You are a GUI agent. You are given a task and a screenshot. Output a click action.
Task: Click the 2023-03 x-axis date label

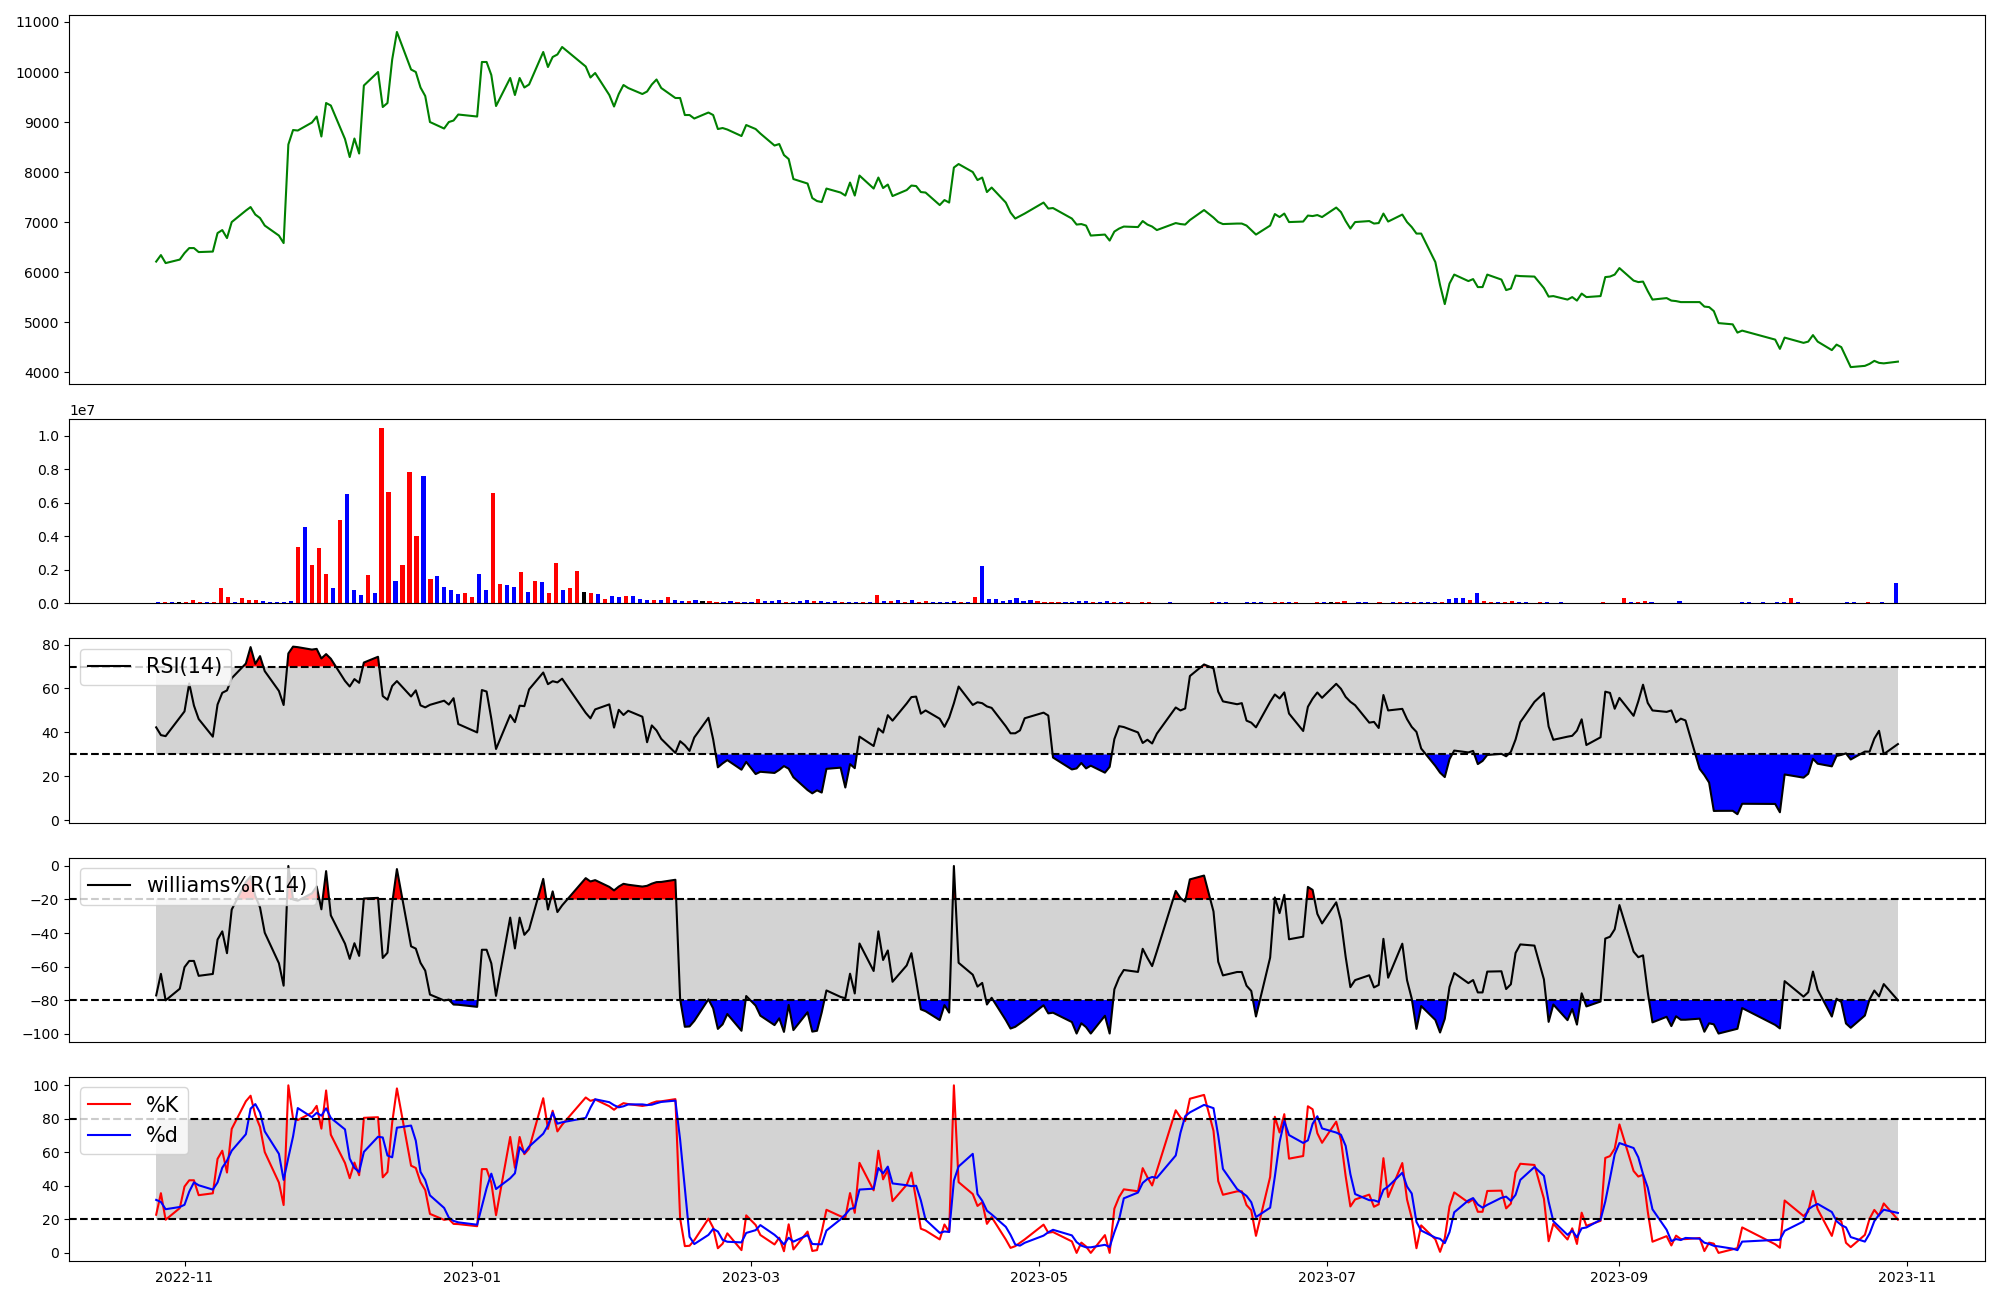pyautogui.click(x=750, y=1277)
